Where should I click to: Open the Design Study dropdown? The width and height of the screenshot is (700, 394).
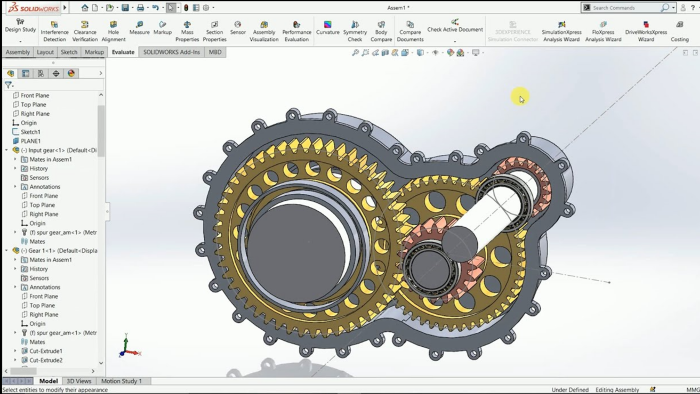tap(20, 41)
